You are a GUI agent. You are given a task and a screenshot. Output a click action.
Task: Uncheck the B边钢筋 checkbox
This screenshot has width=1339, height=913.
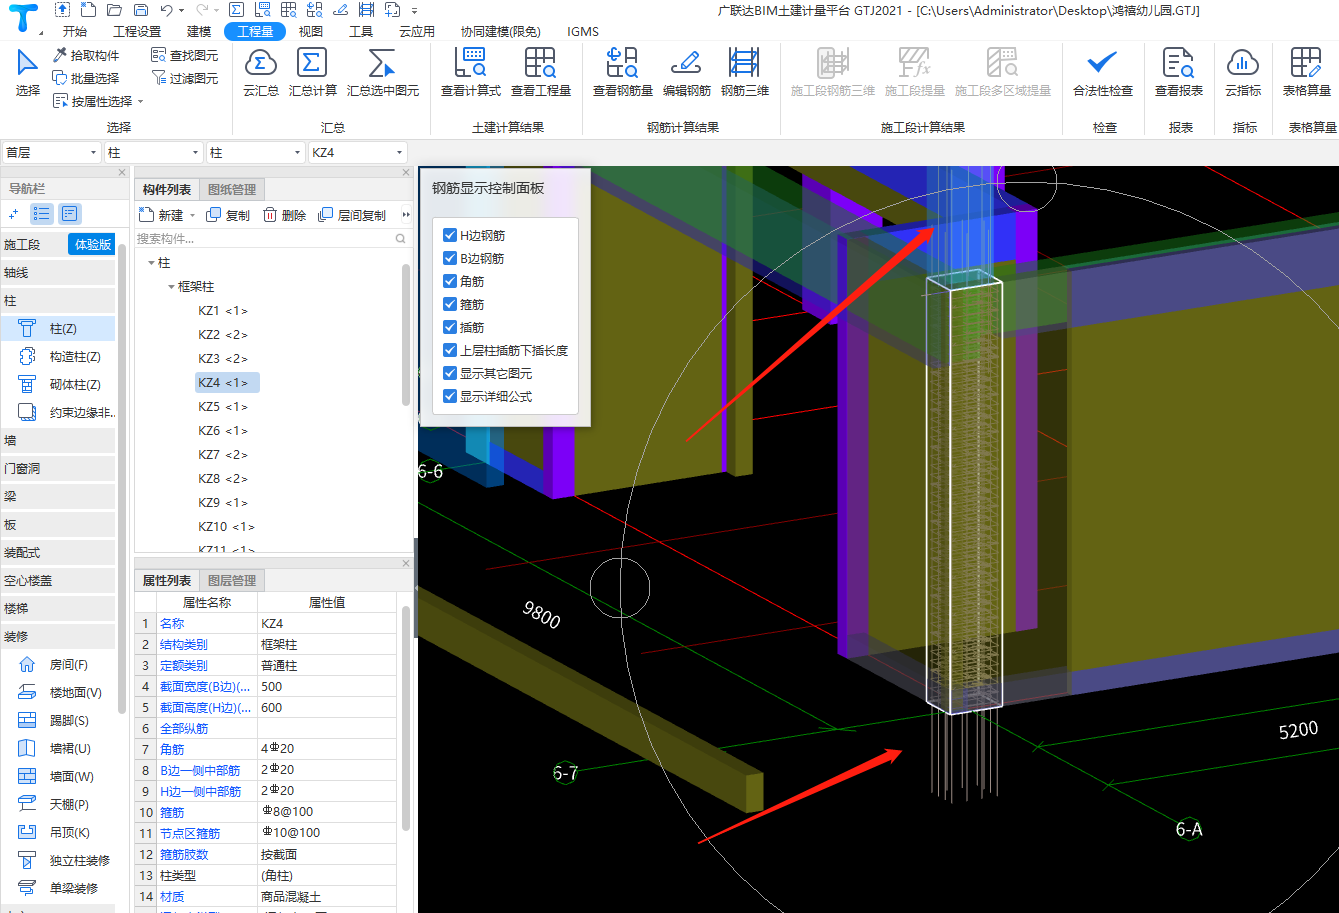(450, 259)
